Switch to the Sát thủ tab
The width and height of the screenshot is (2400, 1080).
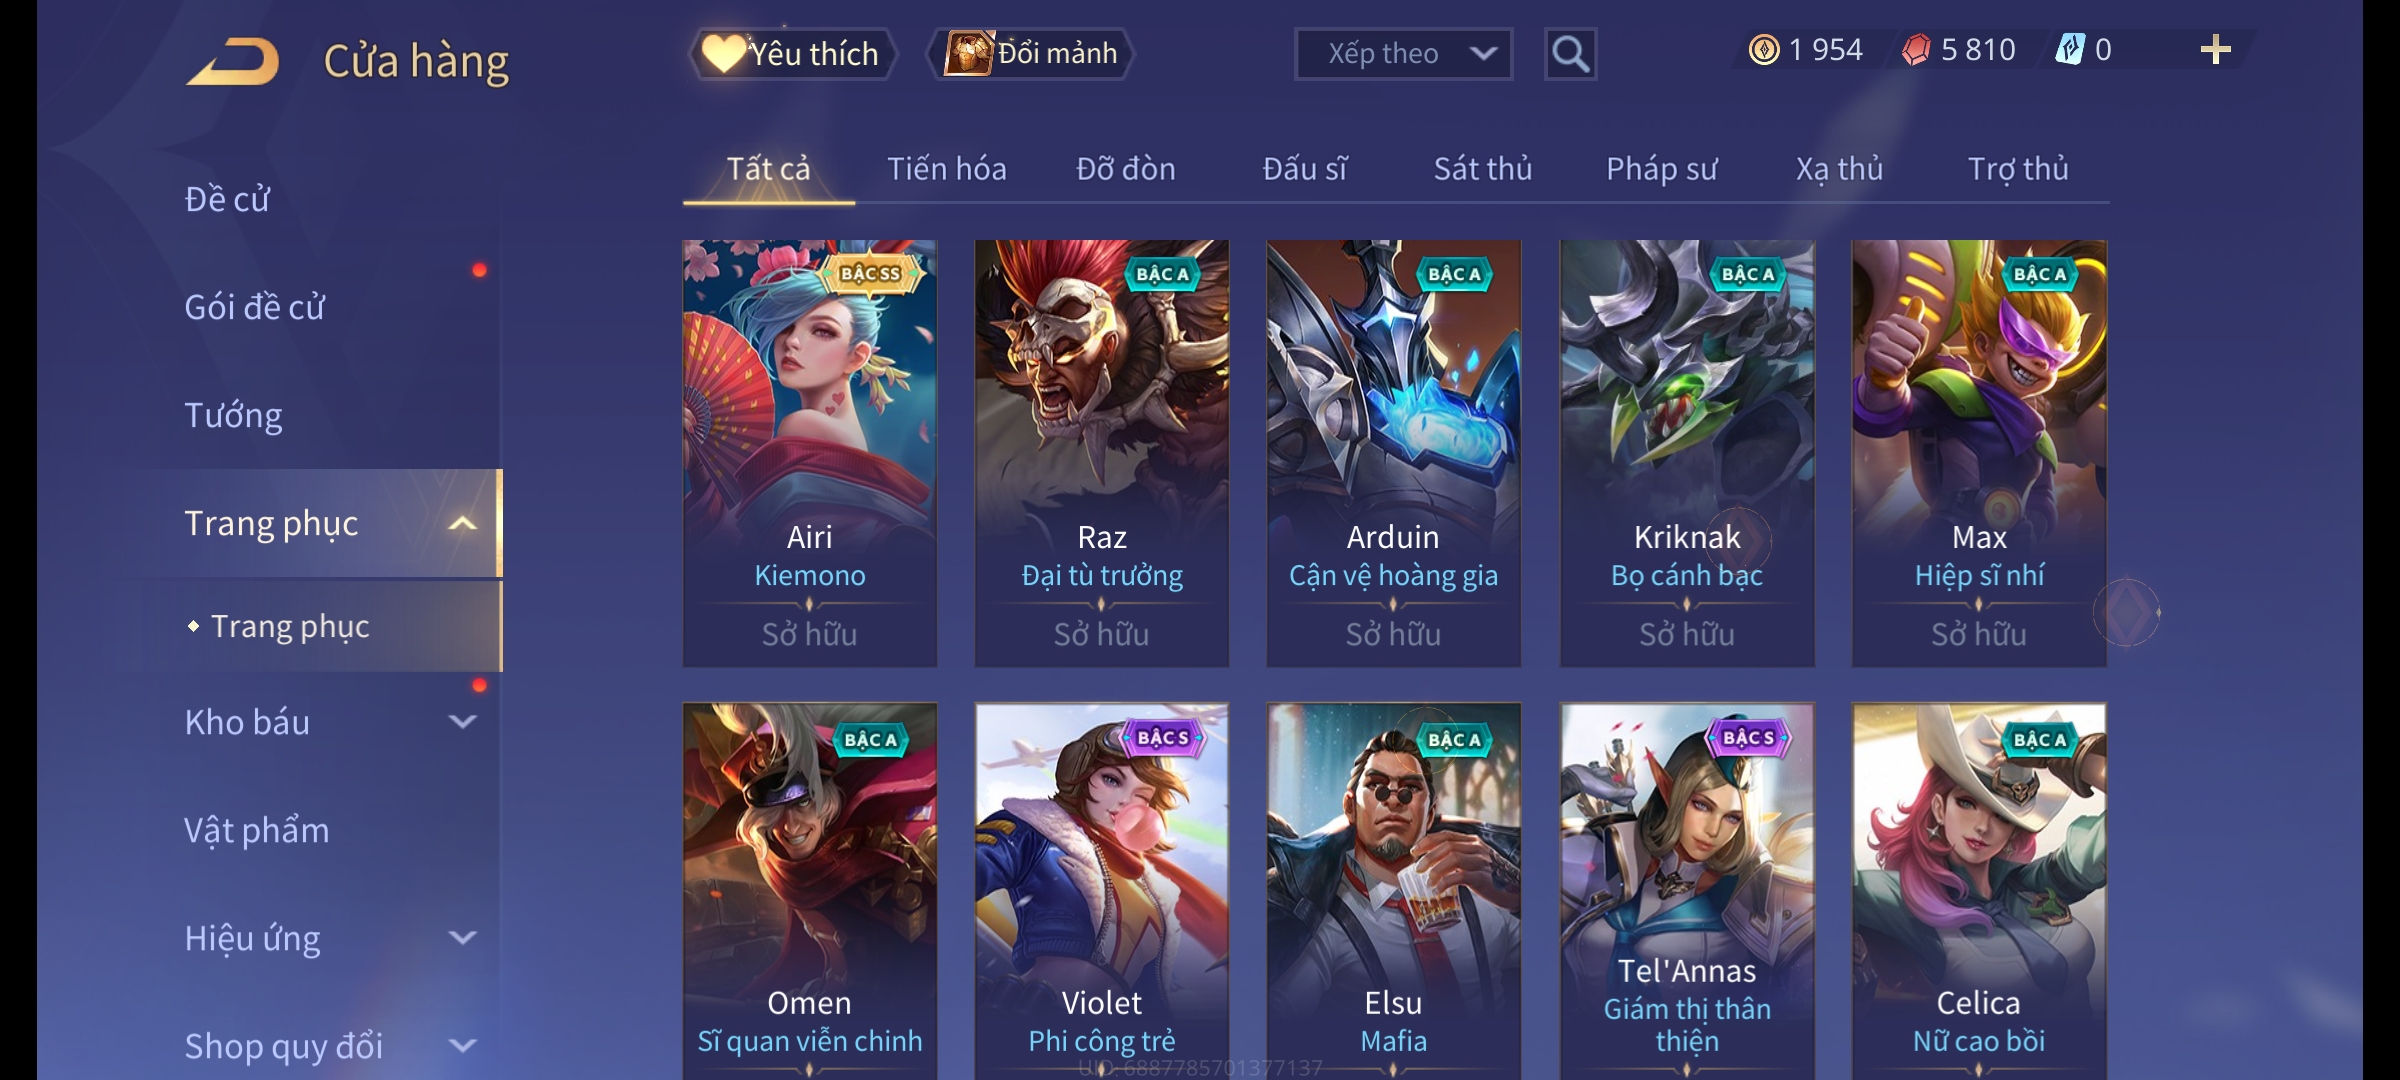pyautogui.click(x=1482, y=168)
